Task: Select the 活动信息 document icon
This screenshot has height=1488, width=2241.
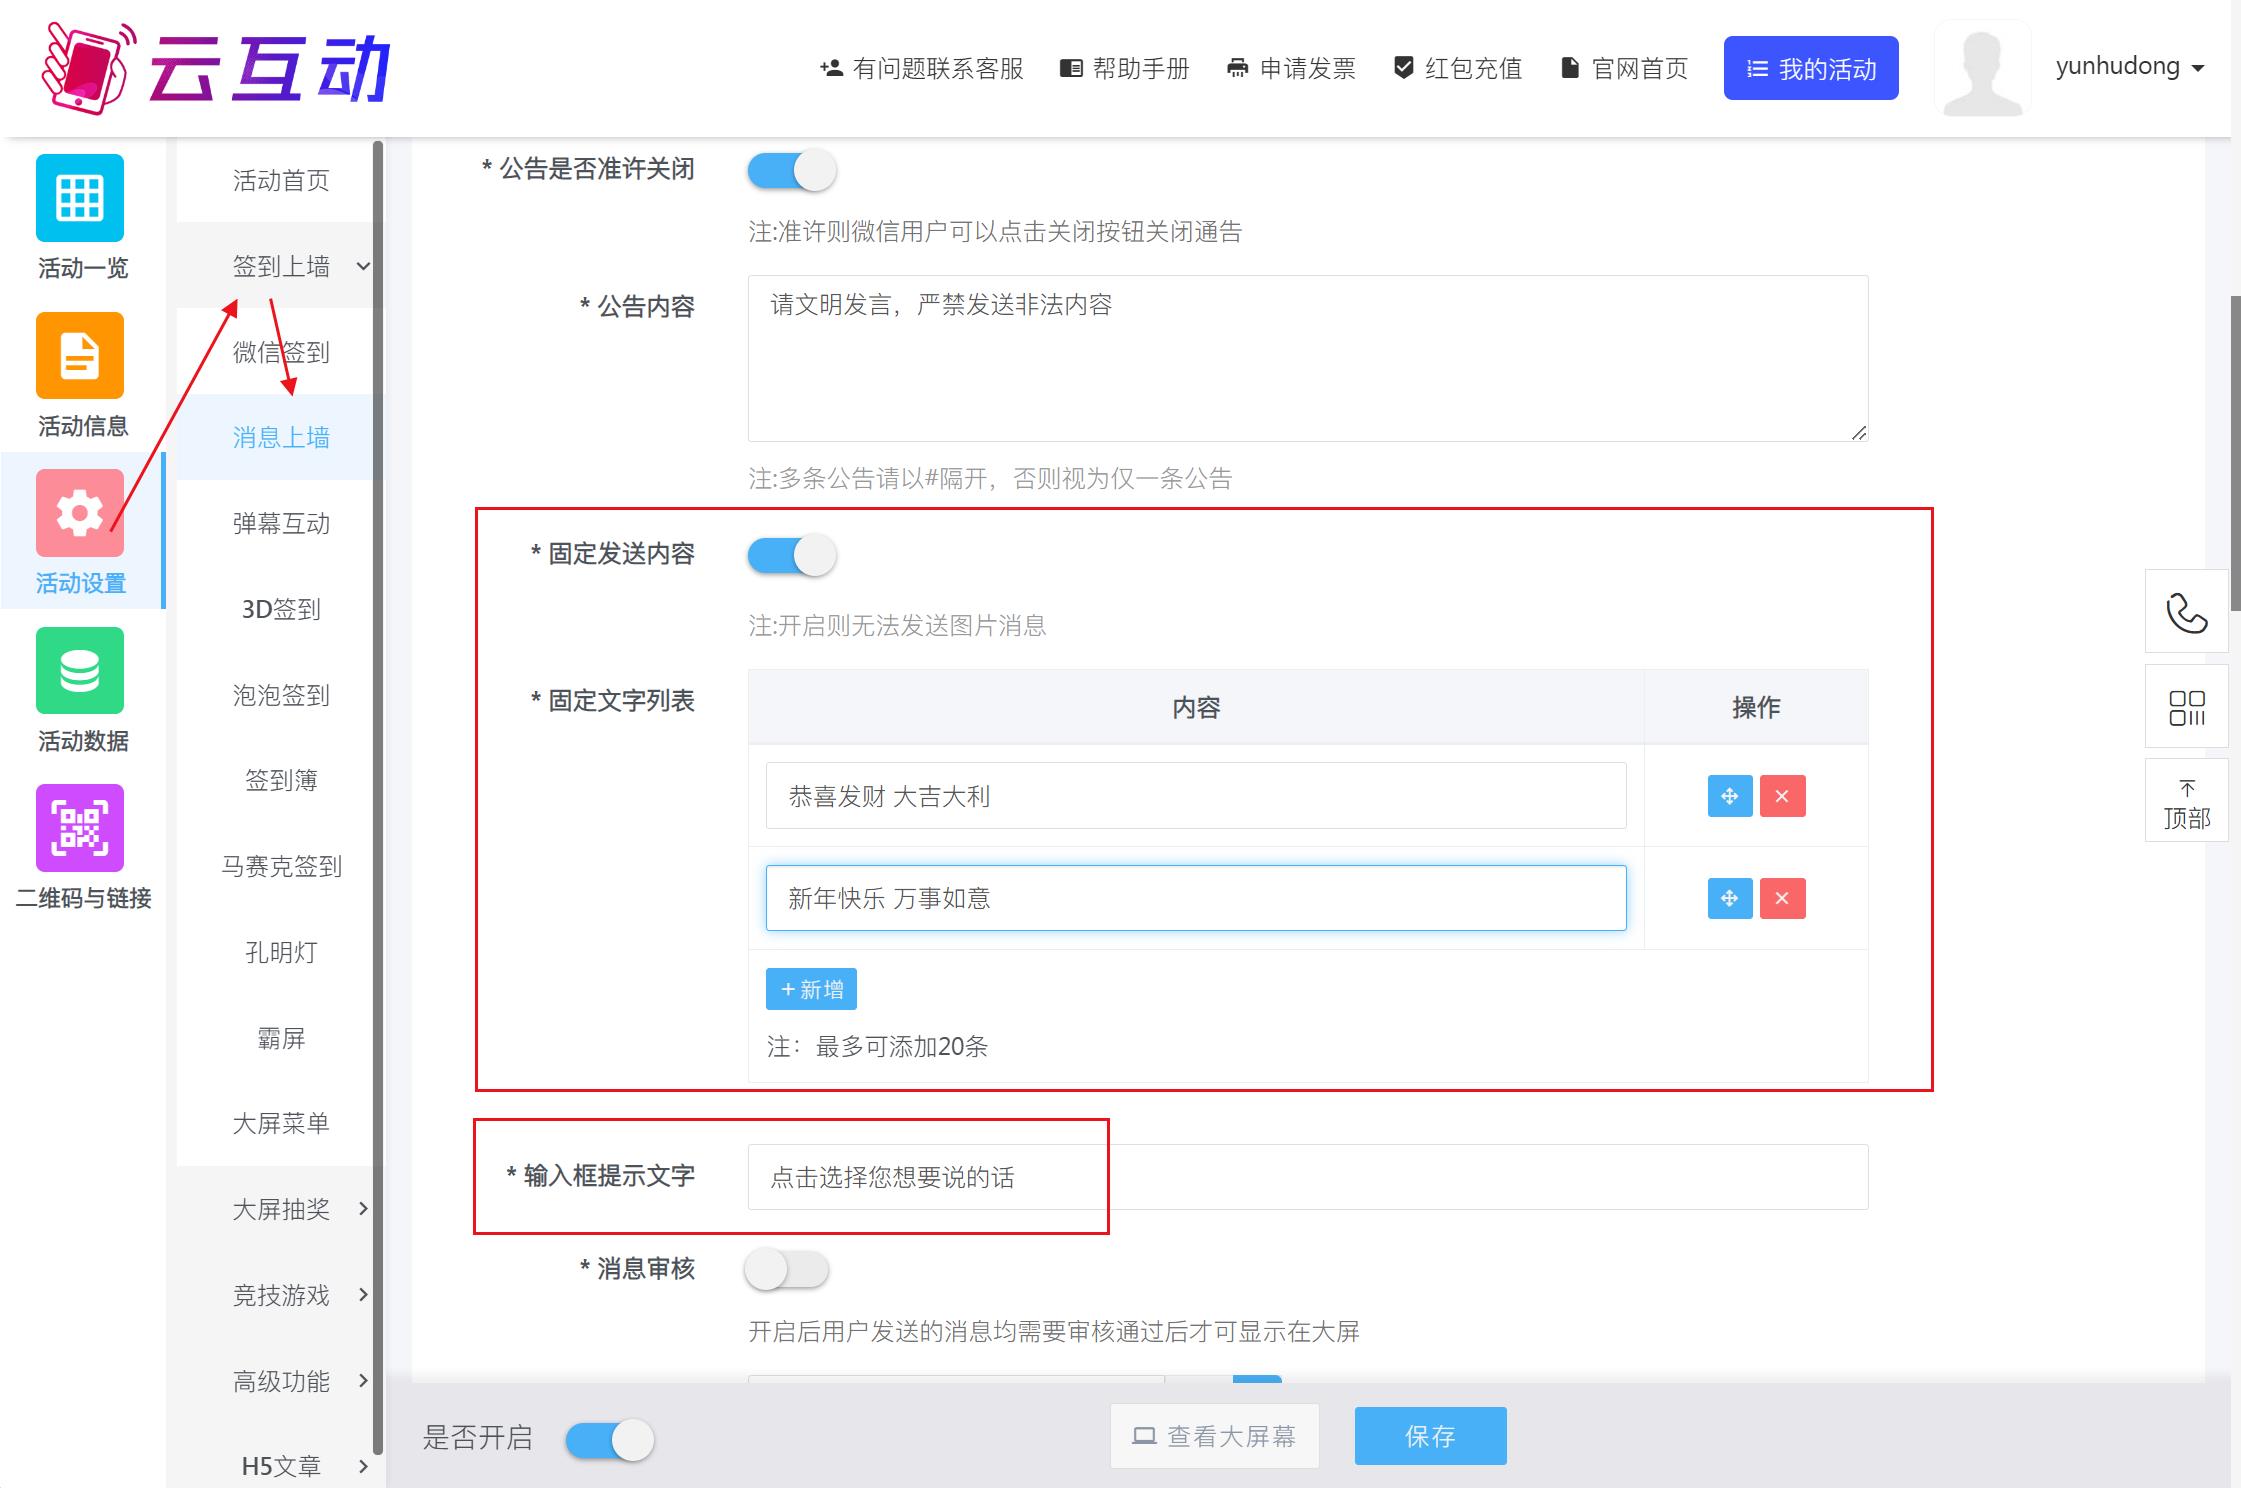Action: (80, 356)
